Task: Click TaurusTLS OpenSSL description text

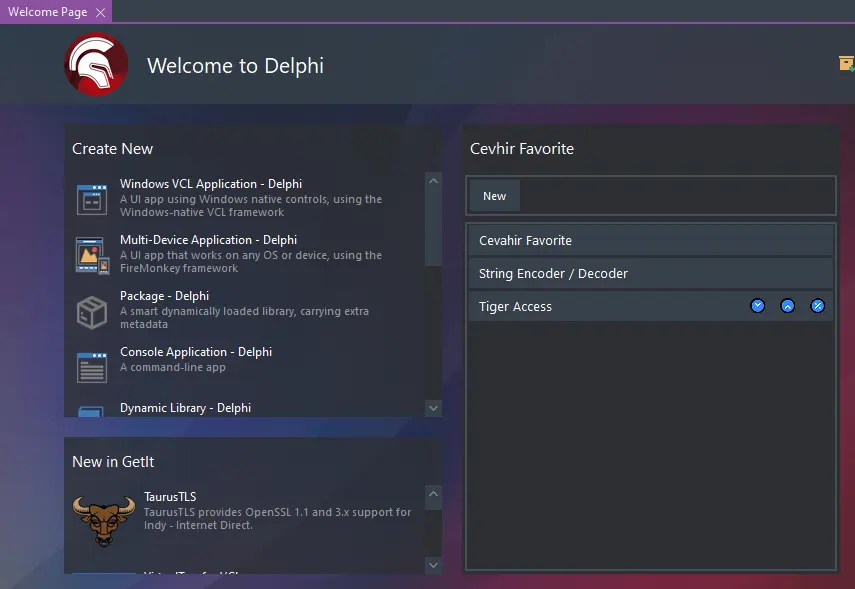Action: pos(277,519)
